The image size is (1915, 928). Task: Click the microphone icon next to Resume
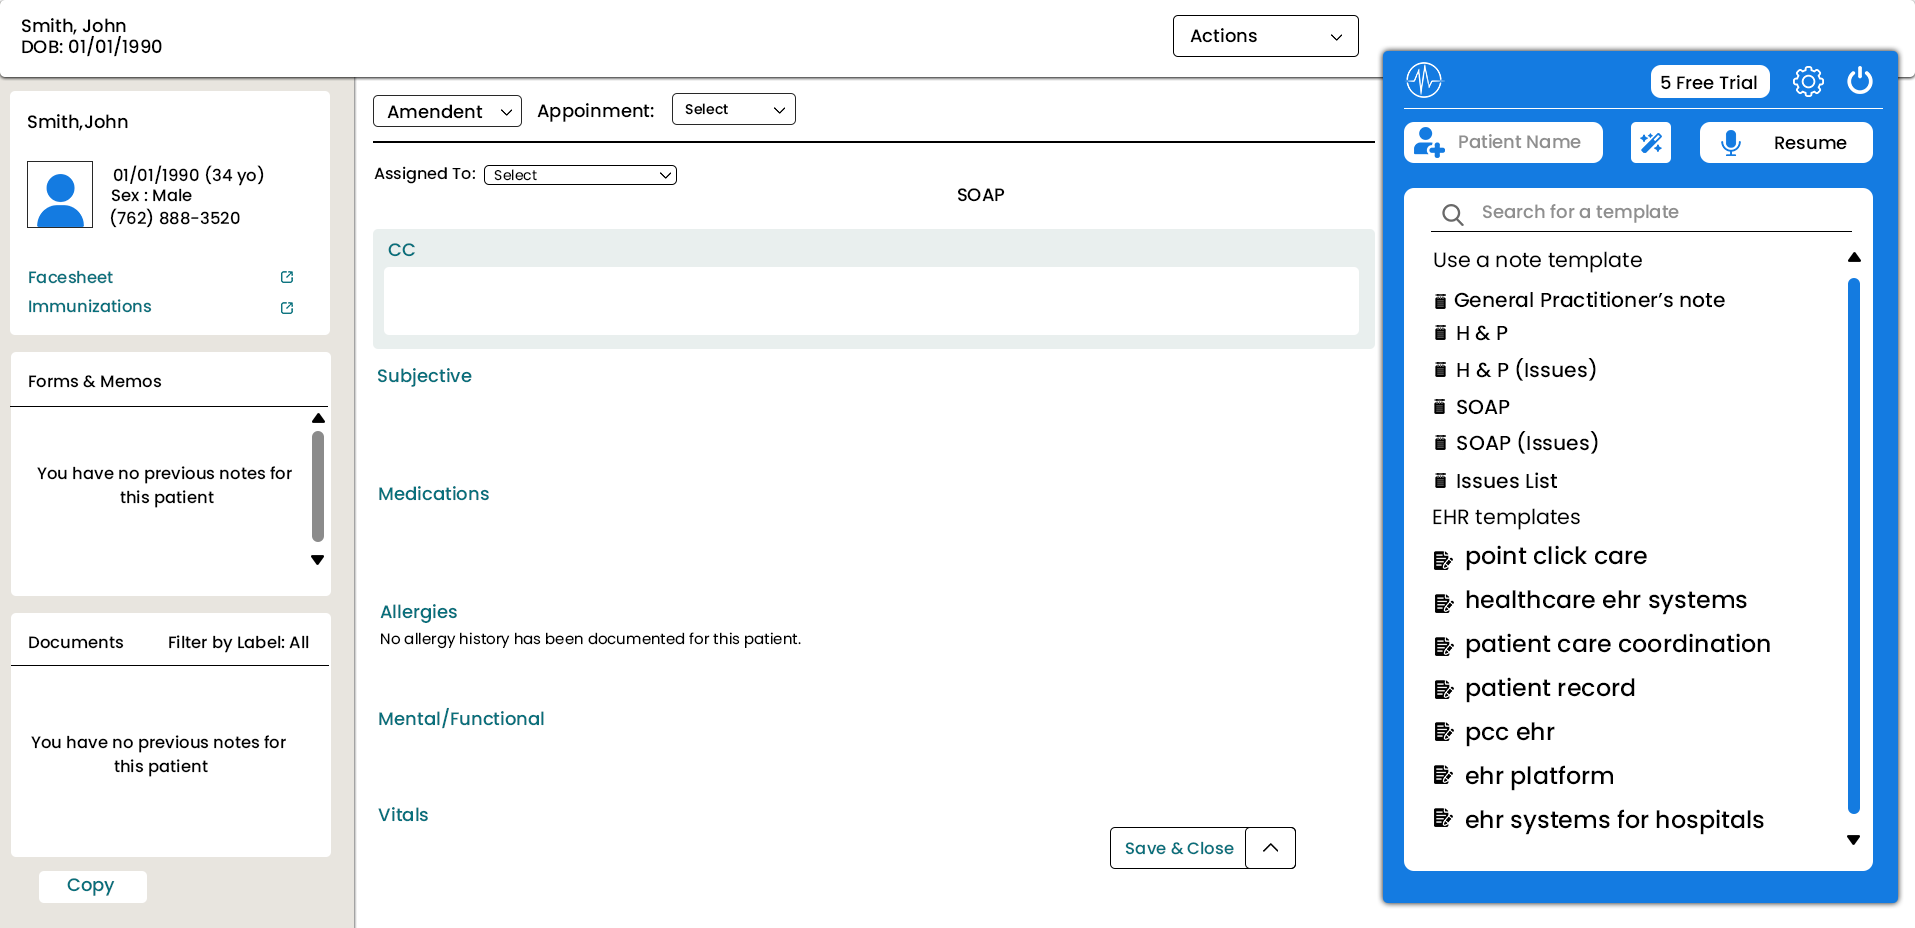click(x=1731, y=142)
